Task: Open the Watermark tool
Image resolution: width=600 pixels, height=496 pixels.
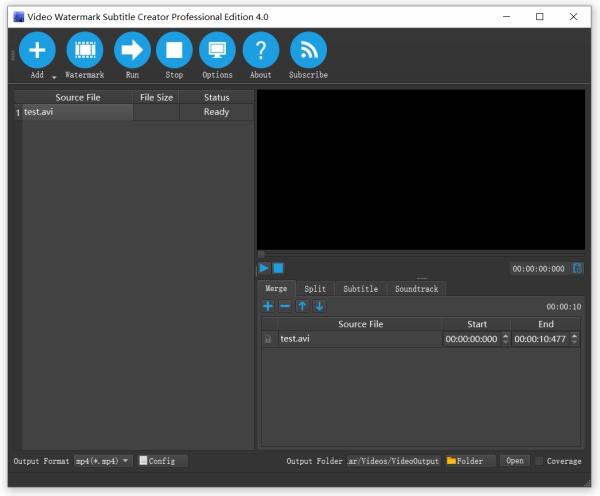Action: pos(84,50)
